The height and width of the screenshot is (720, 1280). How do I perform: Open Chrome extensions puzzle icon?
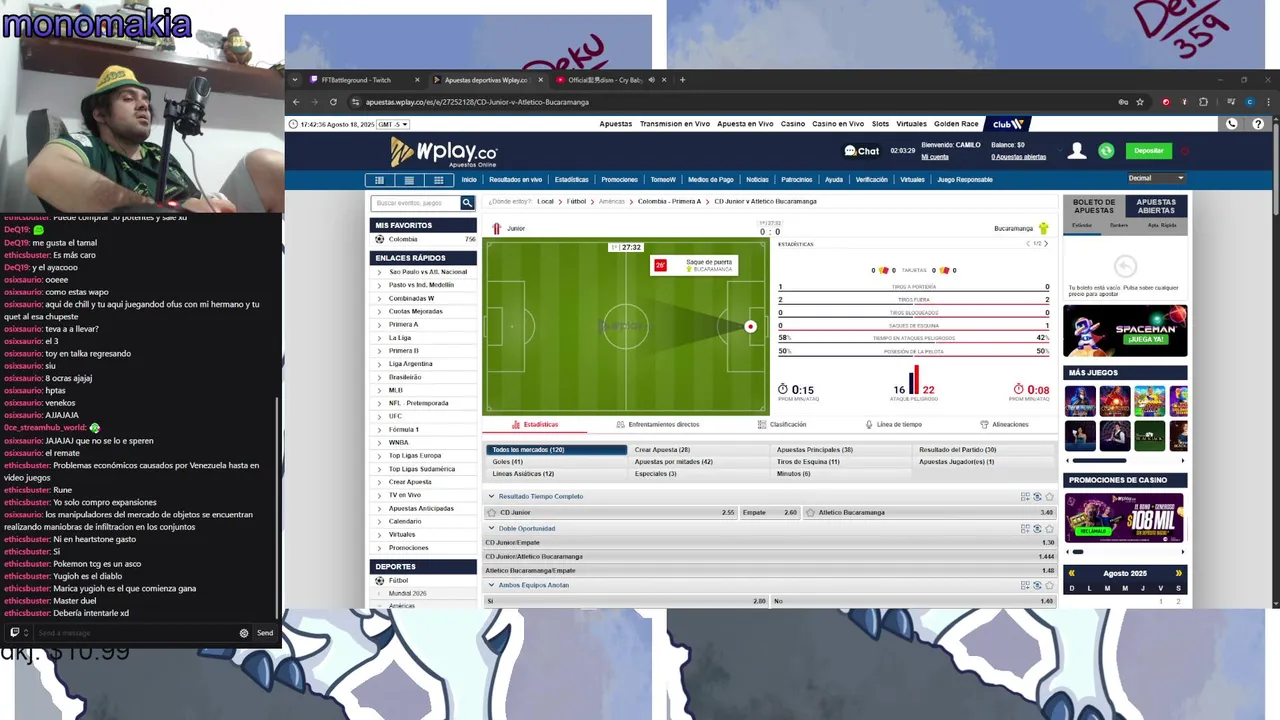[1203, 102]
